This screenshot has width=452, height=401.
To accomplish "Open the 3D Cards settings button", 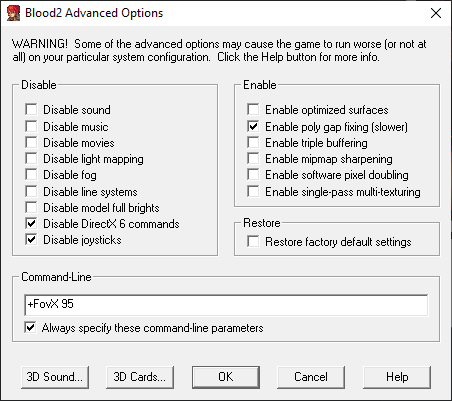I will click(140, 377).
